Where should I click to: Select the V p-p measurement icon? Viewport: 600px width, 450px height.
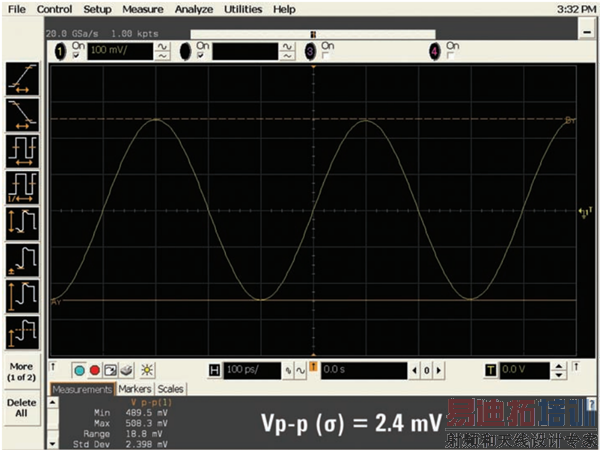(22, 224)
